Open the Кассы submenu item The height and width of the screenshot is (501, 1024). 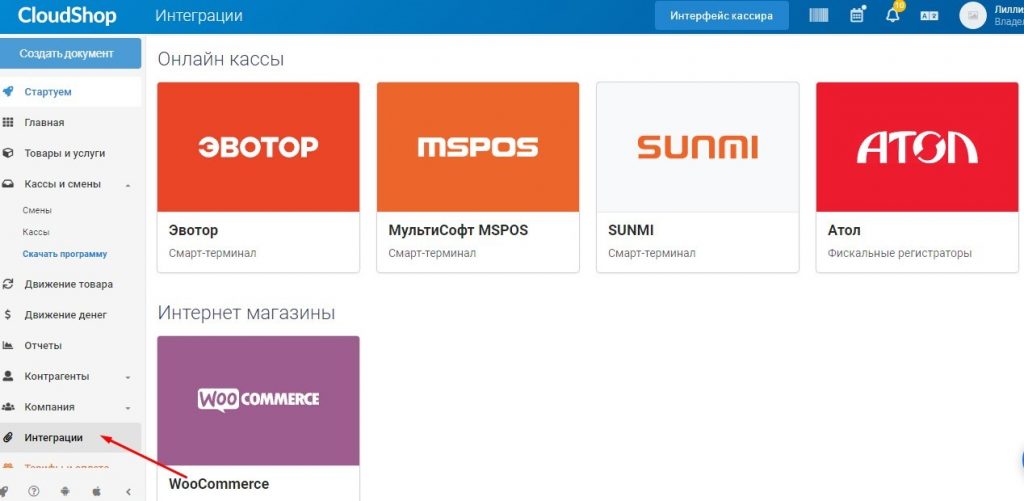tap(36, 232)
